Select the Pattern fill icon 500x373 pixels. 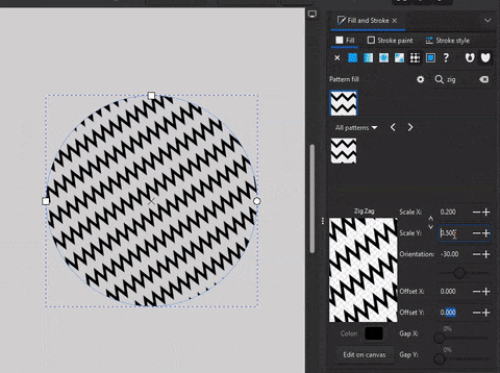point(415,58)
